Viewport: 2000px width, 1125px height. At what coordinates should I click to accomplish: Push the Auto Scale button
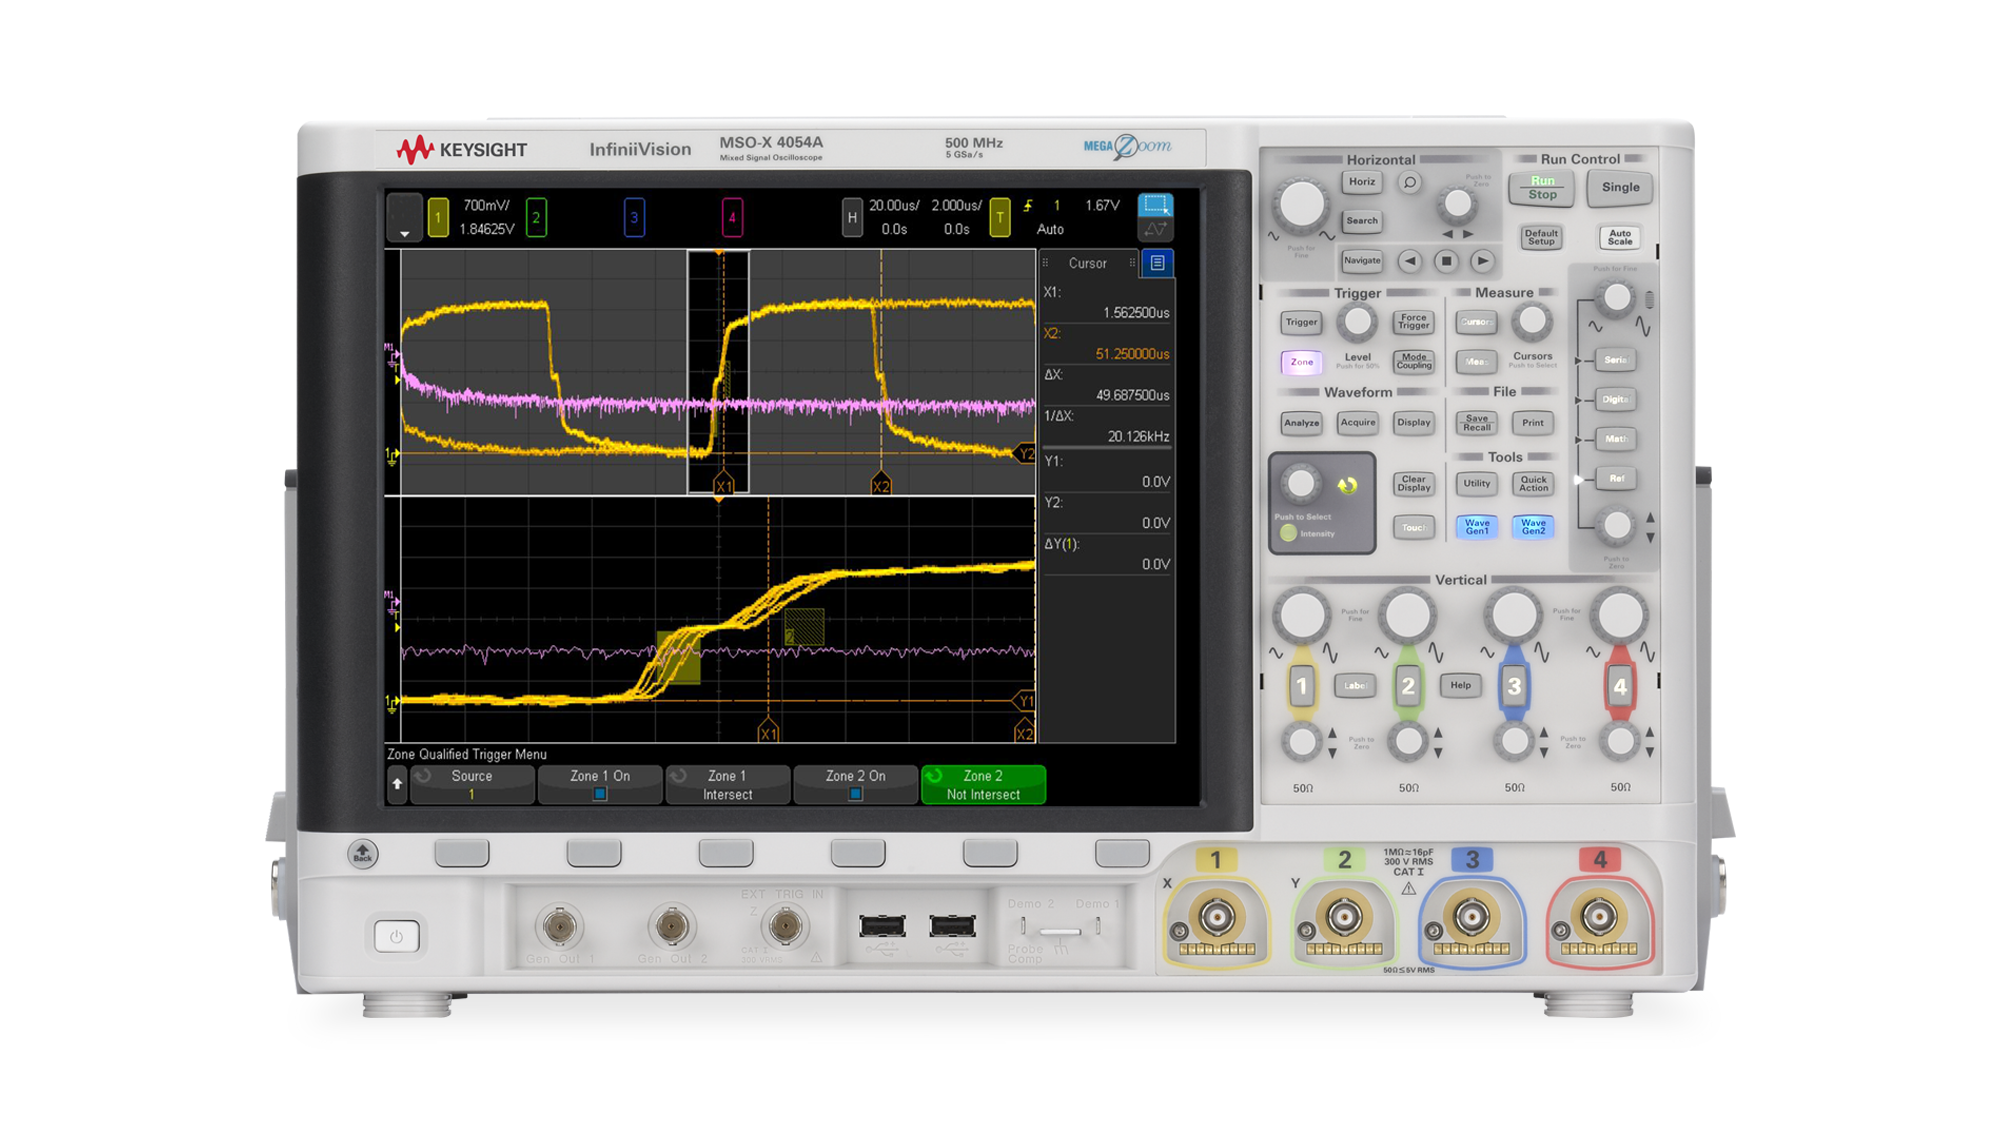[x=1619, y=237]
